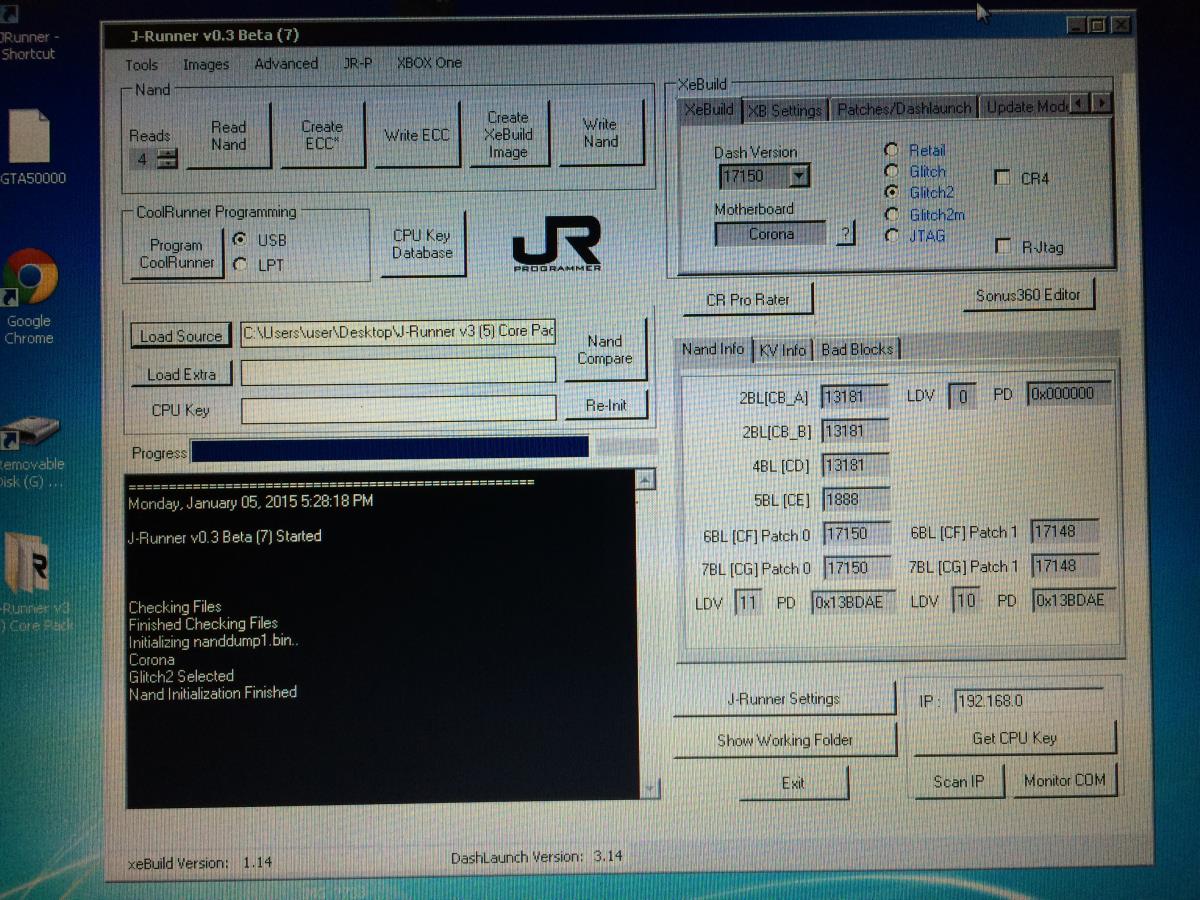Switch to the Update Mode tab
1200x900 pixels.
coord(1025,107)
